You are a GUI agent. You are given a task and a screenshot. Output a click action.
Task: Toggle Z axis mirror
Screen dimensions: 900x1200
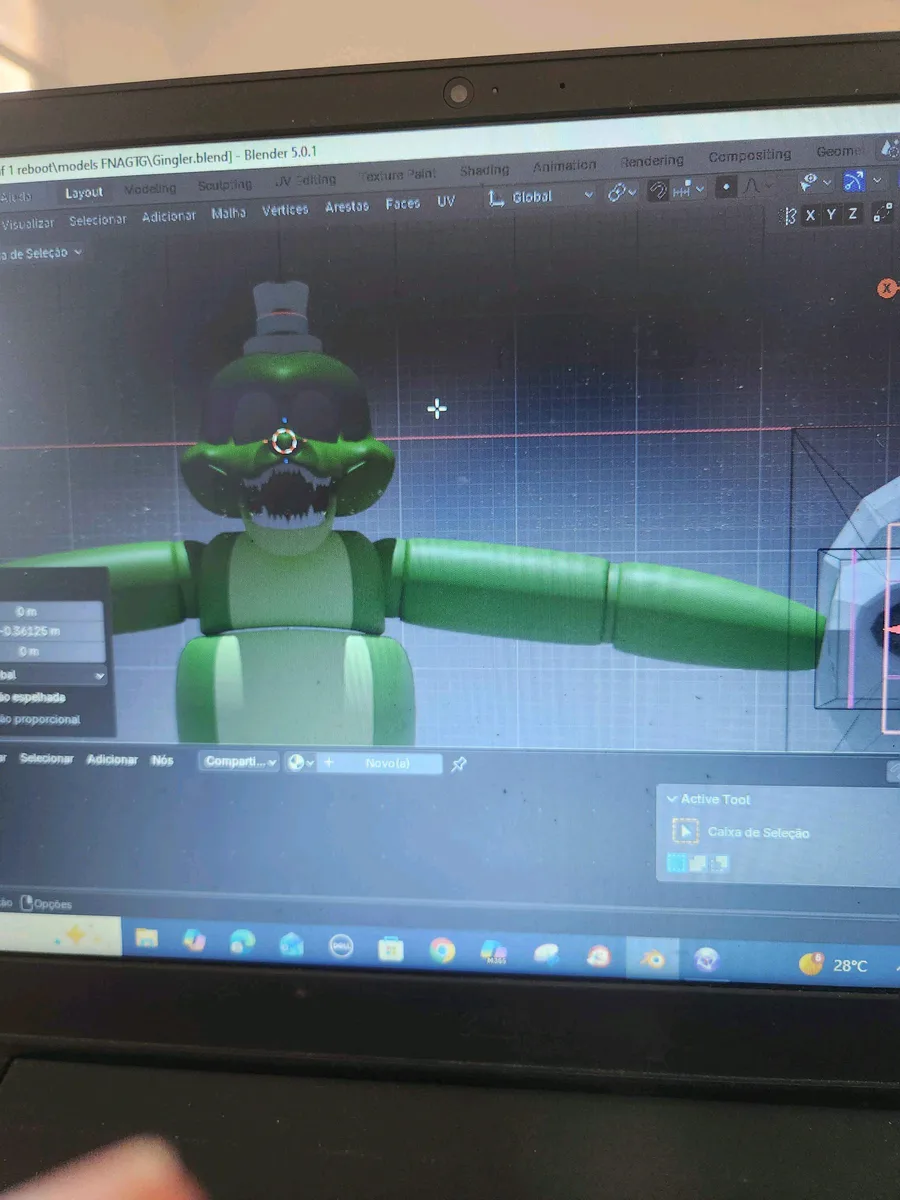coord(852,213)
